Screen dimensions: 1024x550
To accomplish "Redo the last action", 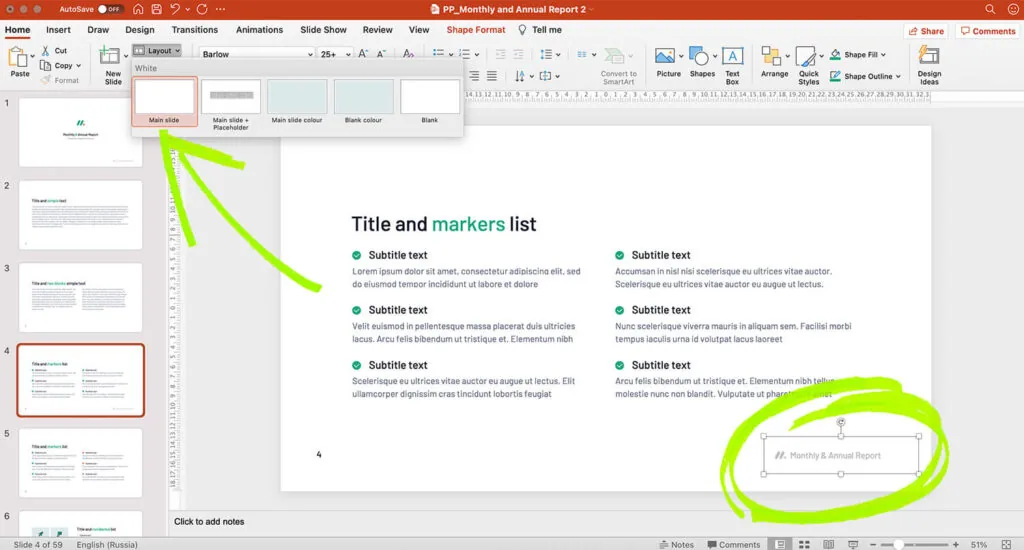I will 202,9.
